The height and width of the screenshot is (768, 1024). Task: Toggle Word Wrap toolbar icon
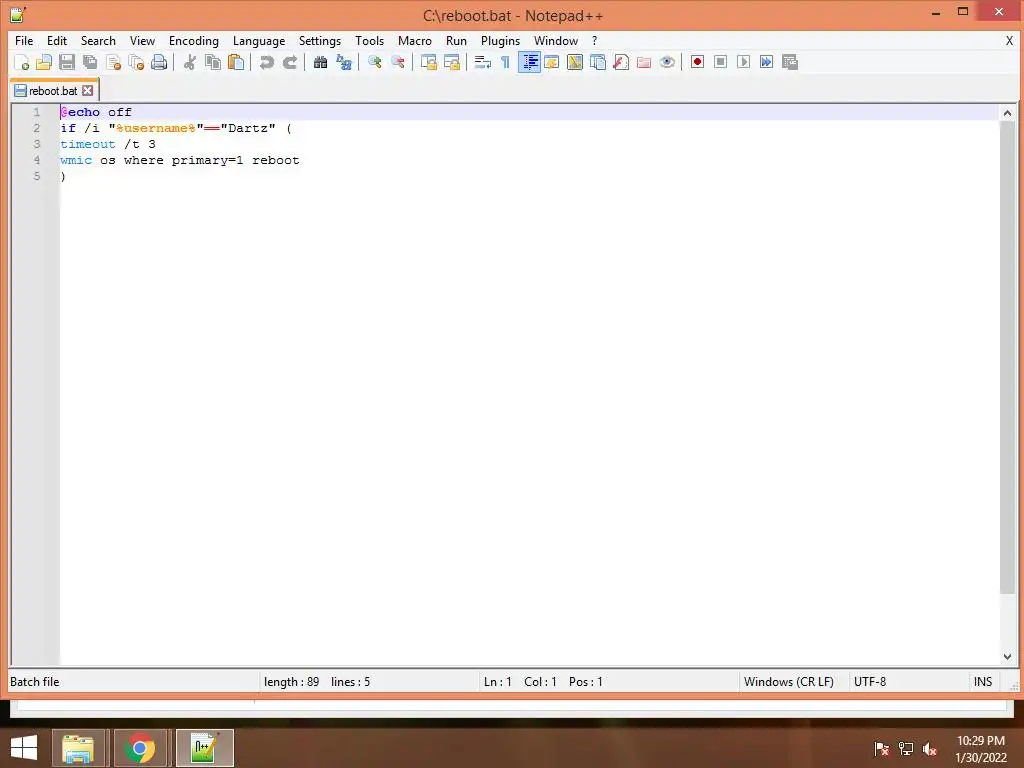click(x=483, y=62)
